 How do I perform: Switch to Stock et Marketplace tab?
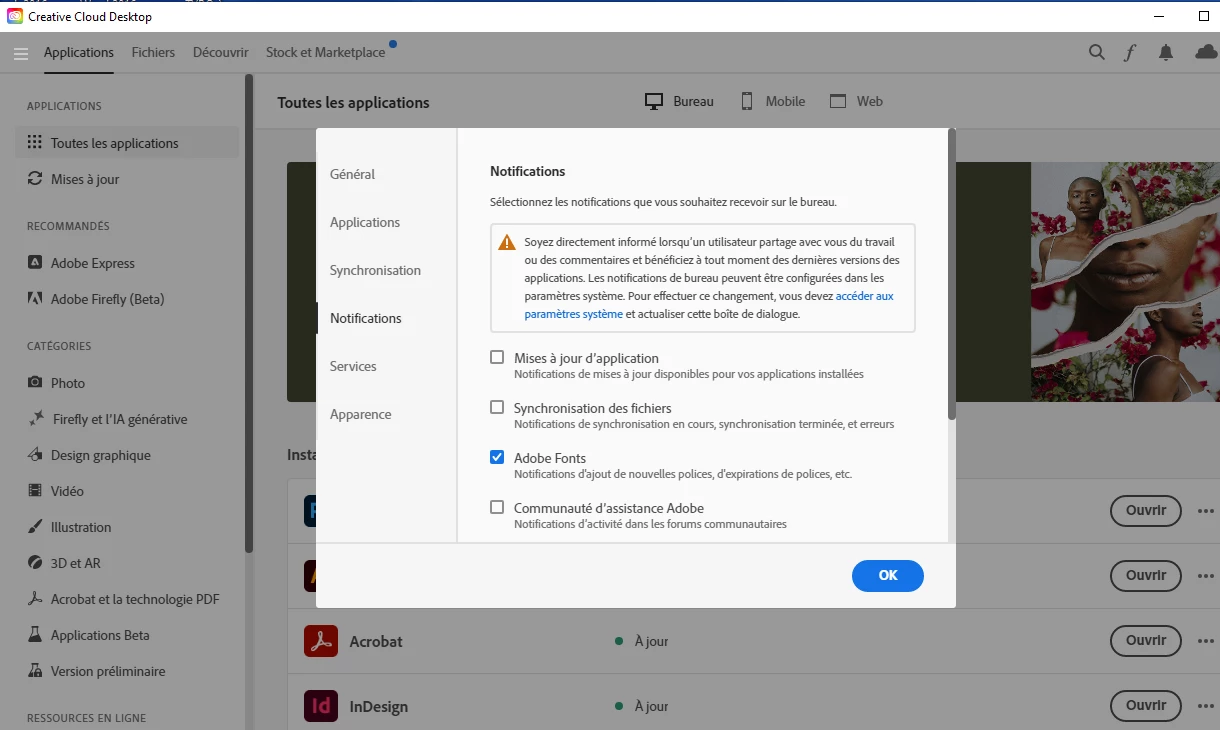point(325,52)
